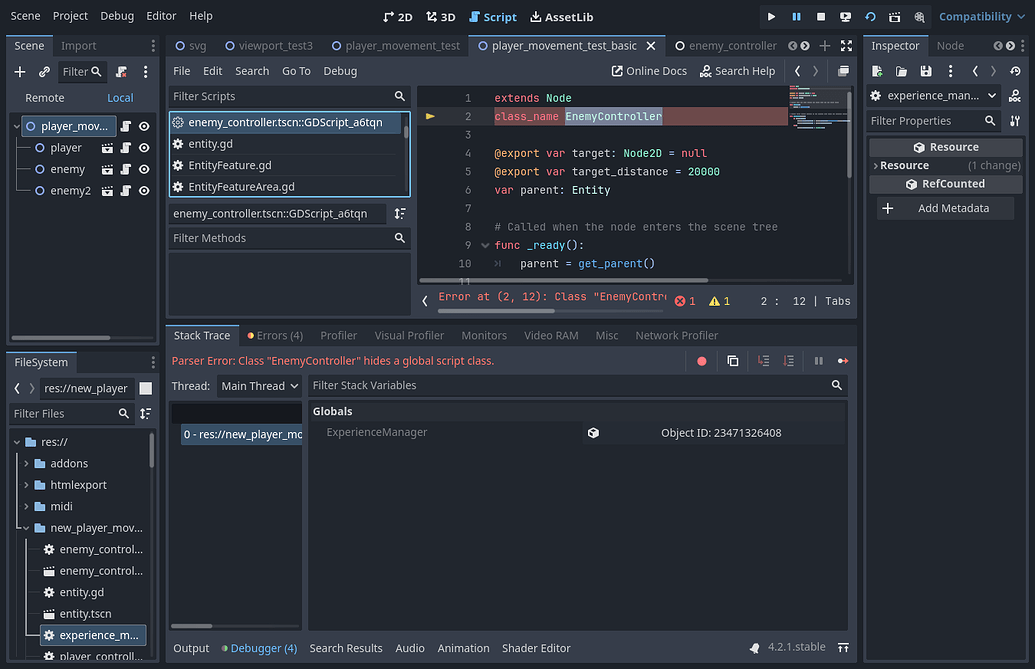Create new resource in Inspector
Image resolution: width=1035 pixels, height=669 pixels.
pos(877,71)
